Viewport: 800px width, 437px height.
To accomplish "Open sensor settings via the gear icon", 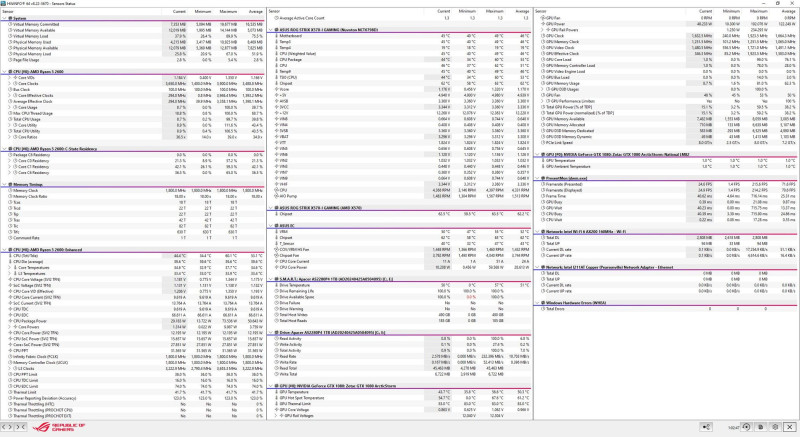I will coord(775,427).
